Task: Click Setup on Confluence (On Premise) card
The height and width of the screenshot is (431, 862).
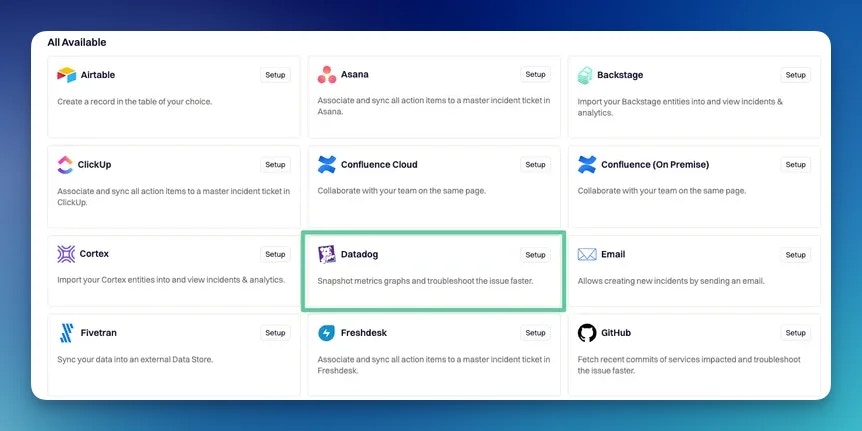Action: pyautogui.click(x=795, y=165)
